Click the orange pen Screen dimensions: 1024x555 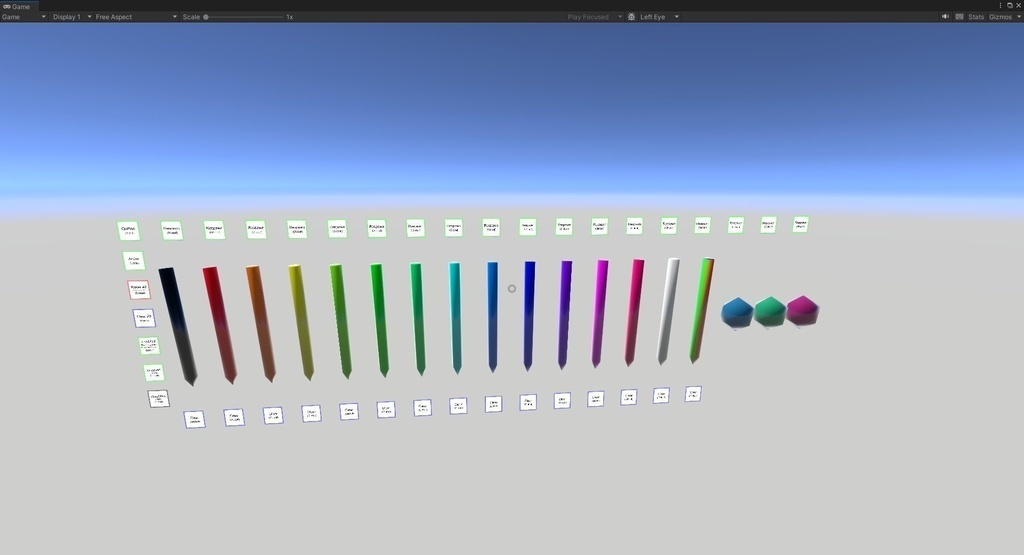[261, 323]
